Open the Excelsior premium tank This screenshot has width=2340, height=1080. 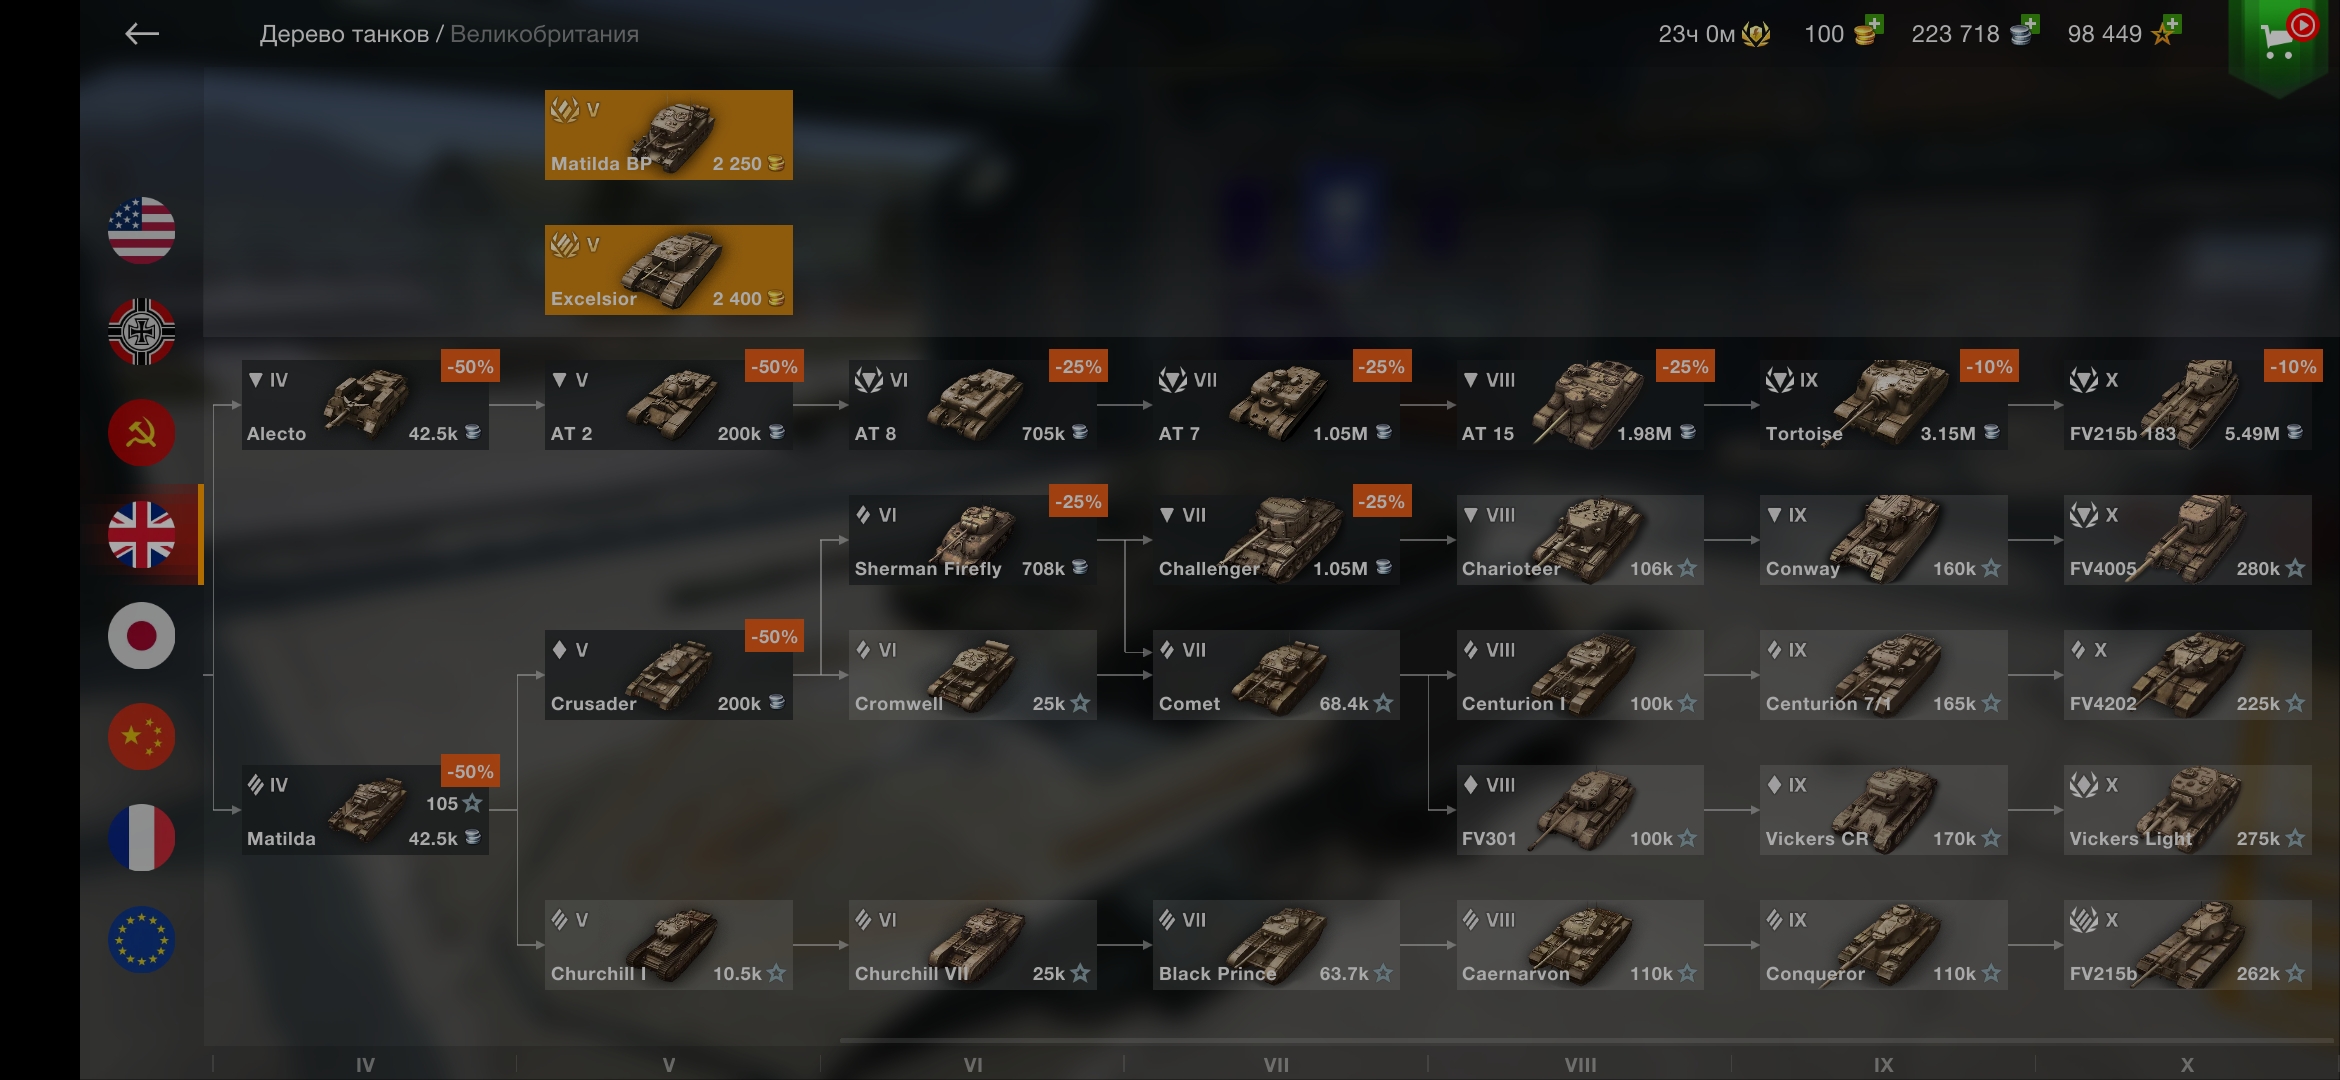[668, 270]
